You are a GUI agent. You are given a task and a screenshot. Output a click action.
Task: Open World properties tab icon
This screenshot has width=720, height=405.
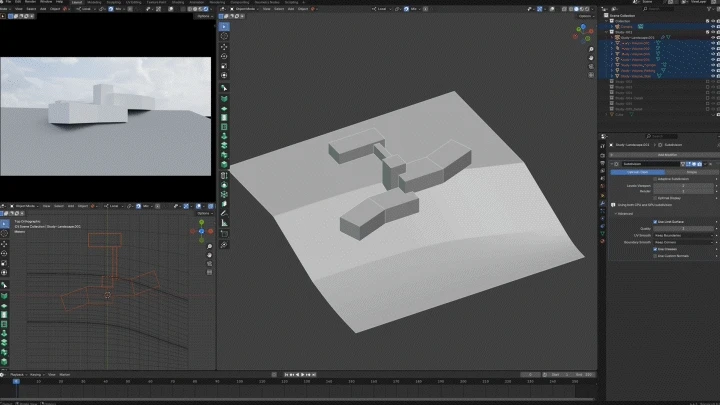(602, 186)
